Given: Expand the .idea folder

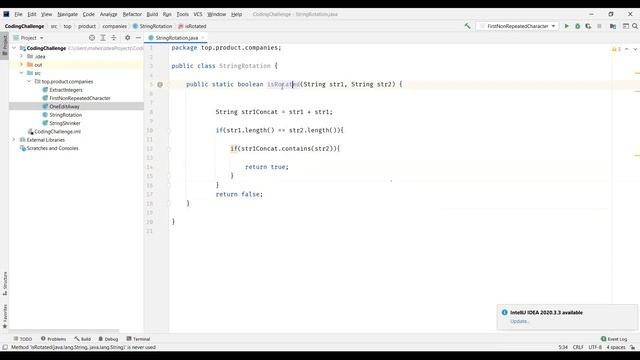Looking at the screenshot, I should (x=22, y=56).
